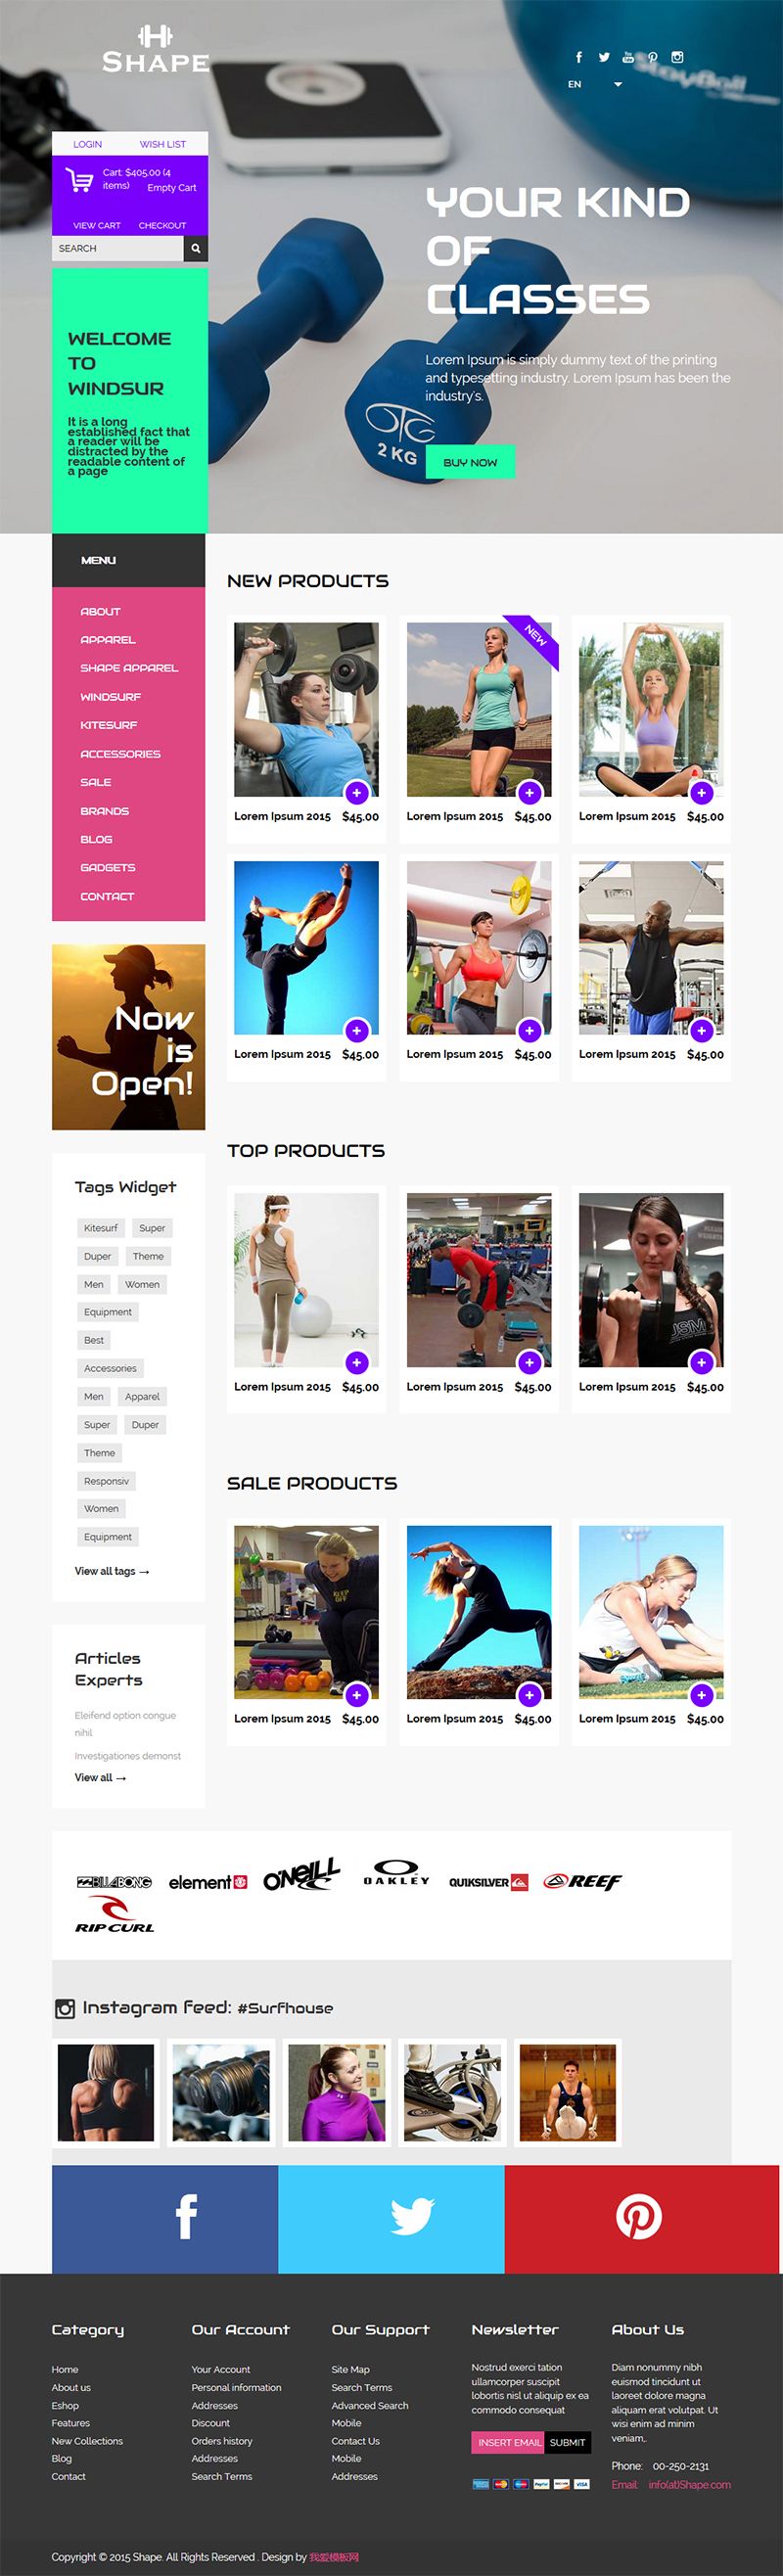Click the INSERT EMAIL field
Screen dimensions: 783x2576
click(509, 2441)
